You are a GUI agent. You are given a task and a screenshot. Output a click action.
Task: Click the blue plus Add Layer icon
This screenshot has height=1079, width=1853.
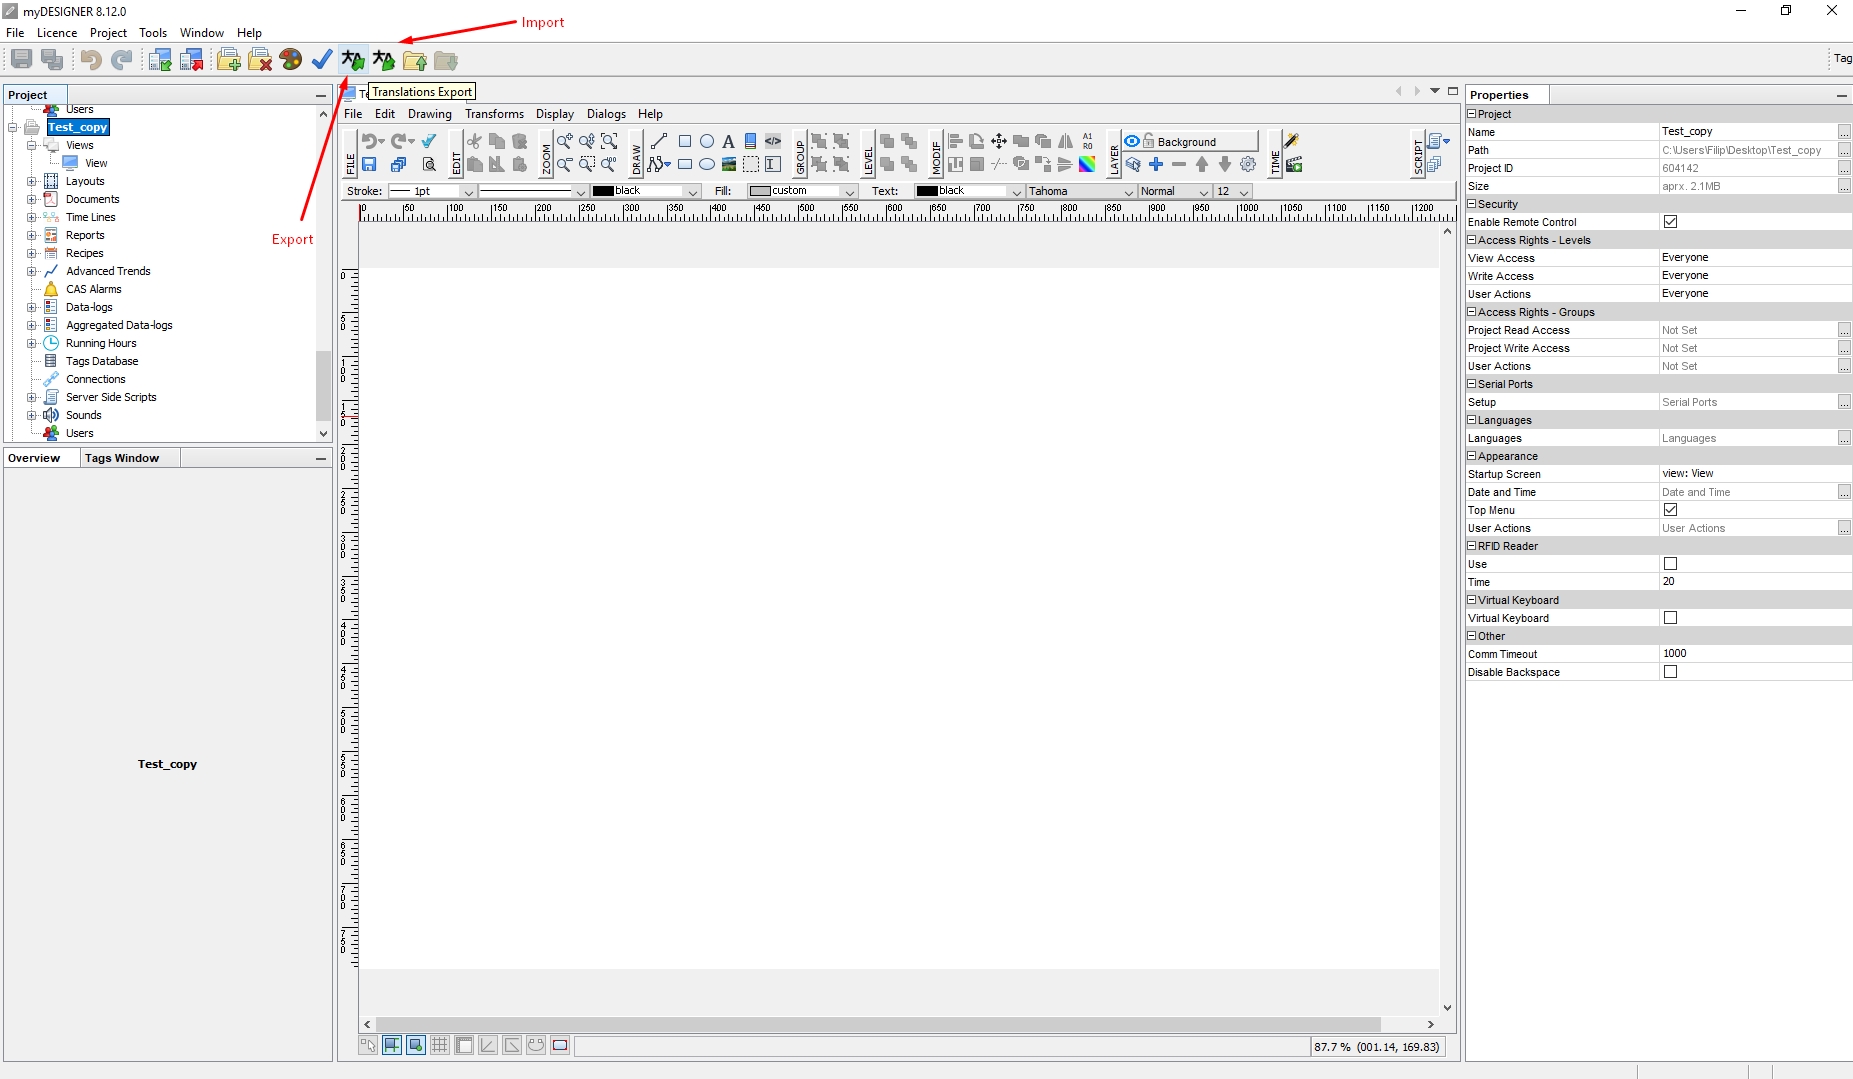click(1156, 164)
